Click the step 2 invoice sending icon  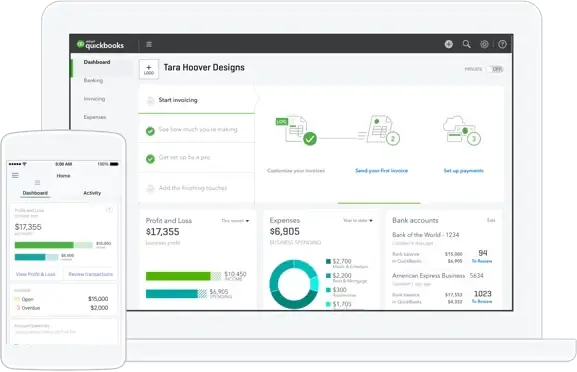click(x=379, y=130)
